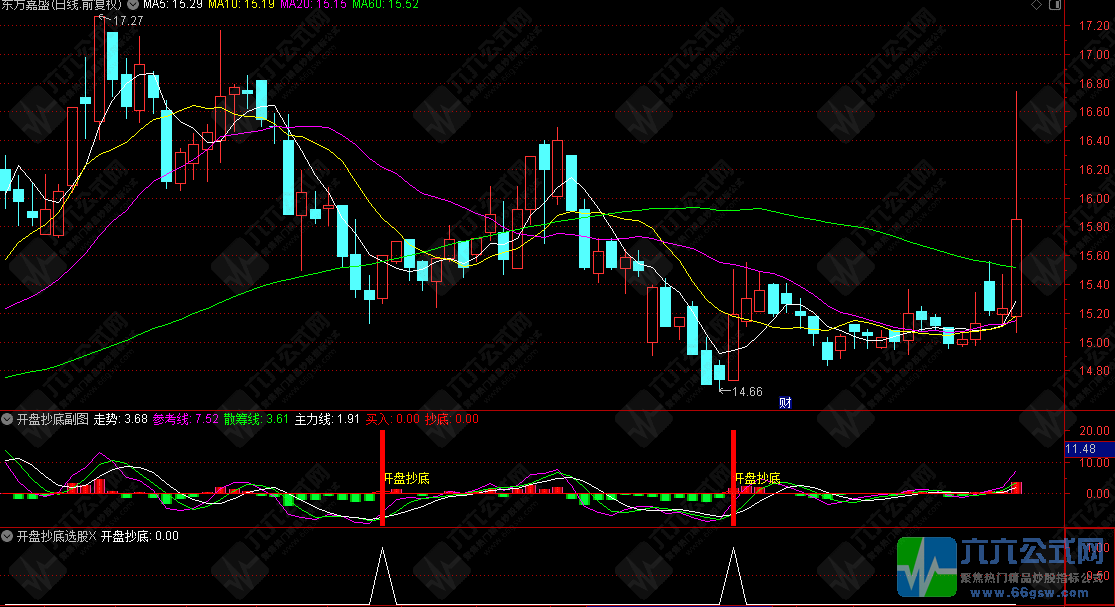Click the MA5 moving average label
This screenshot has height=607, width=1115.
click(173, 4)
